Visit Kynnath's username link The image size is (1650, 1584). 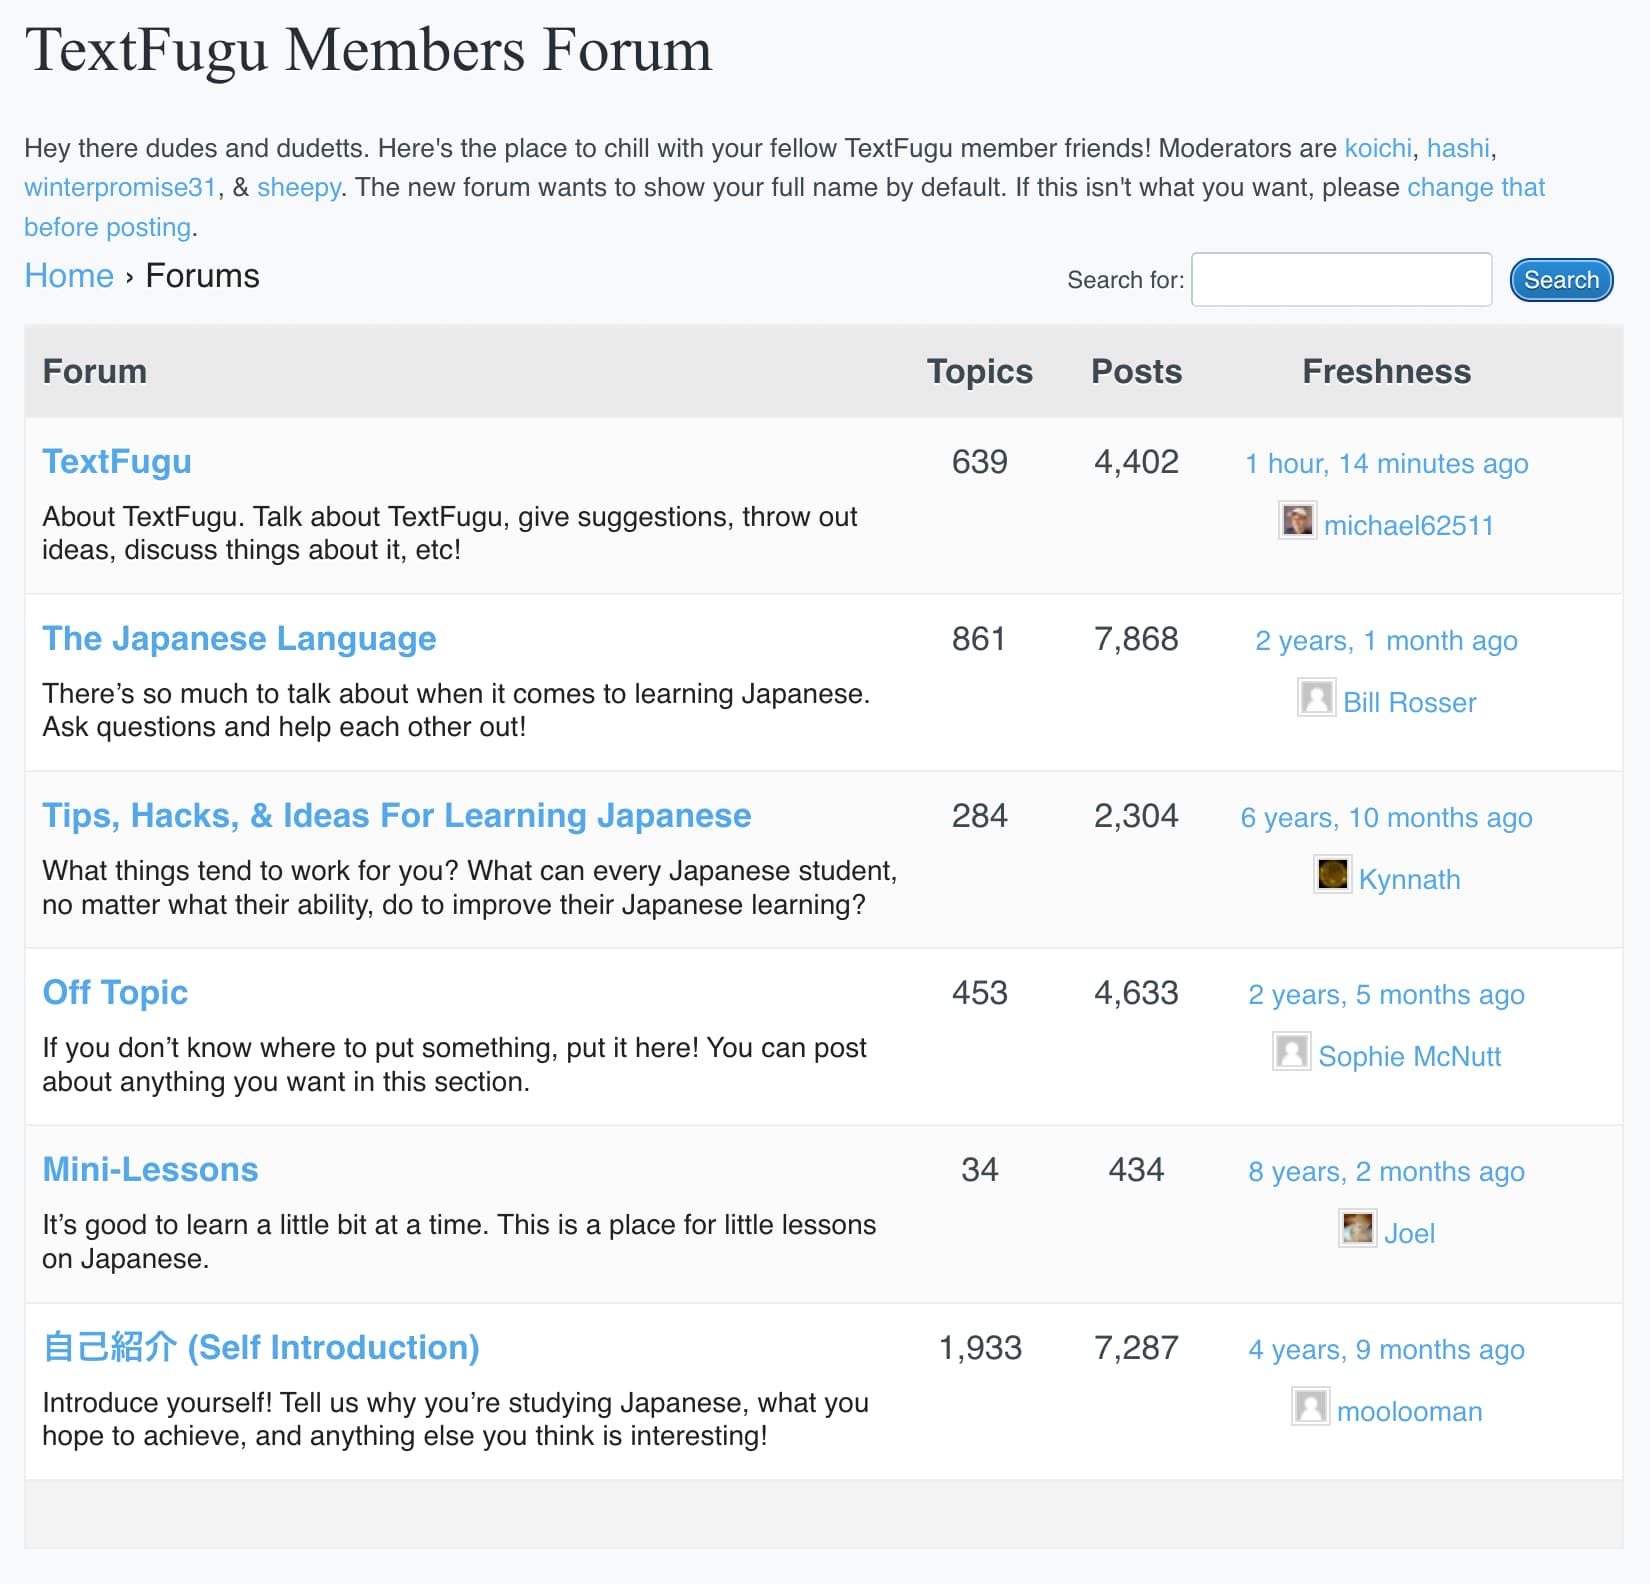tap(1409, 880)
